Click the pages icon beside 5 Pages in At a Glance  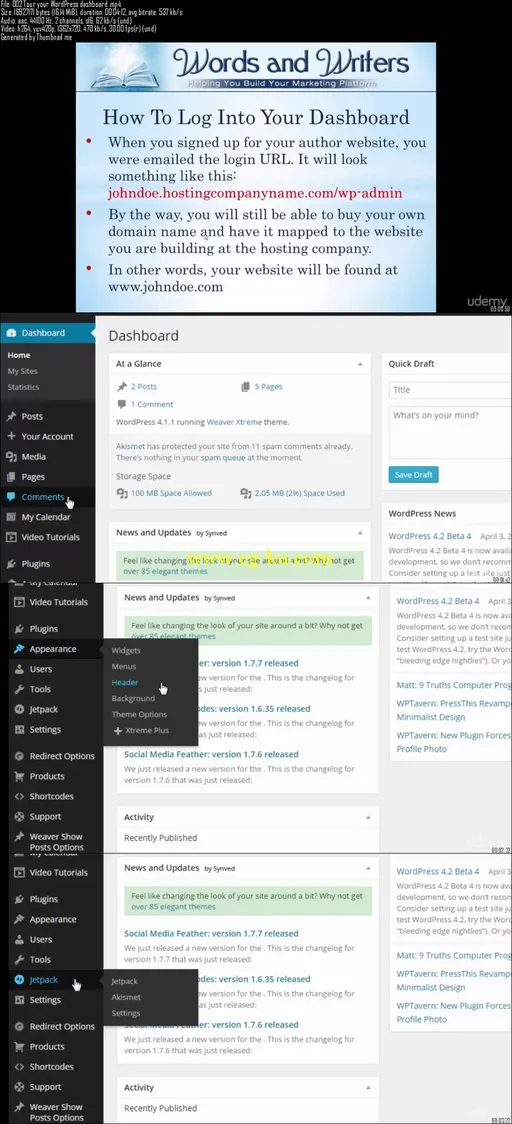click(x=246, y=386)
